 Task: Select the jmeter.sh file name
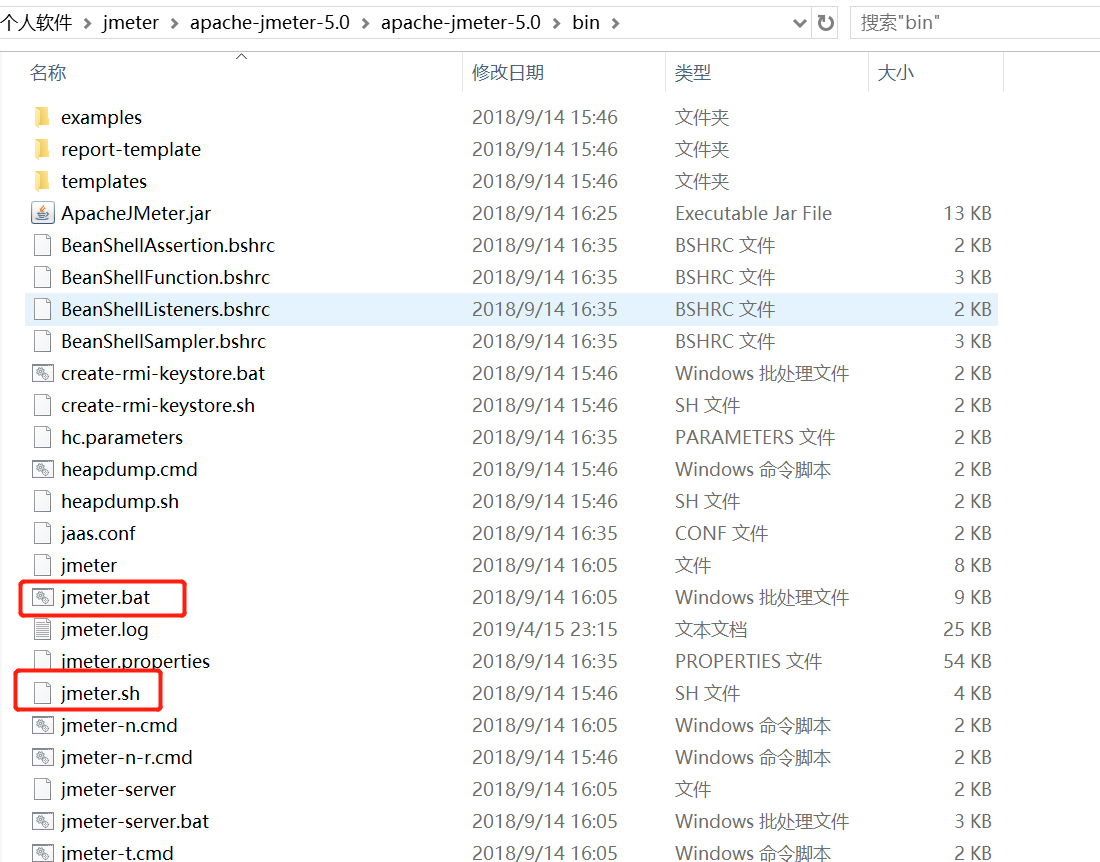tap(100, 693)
